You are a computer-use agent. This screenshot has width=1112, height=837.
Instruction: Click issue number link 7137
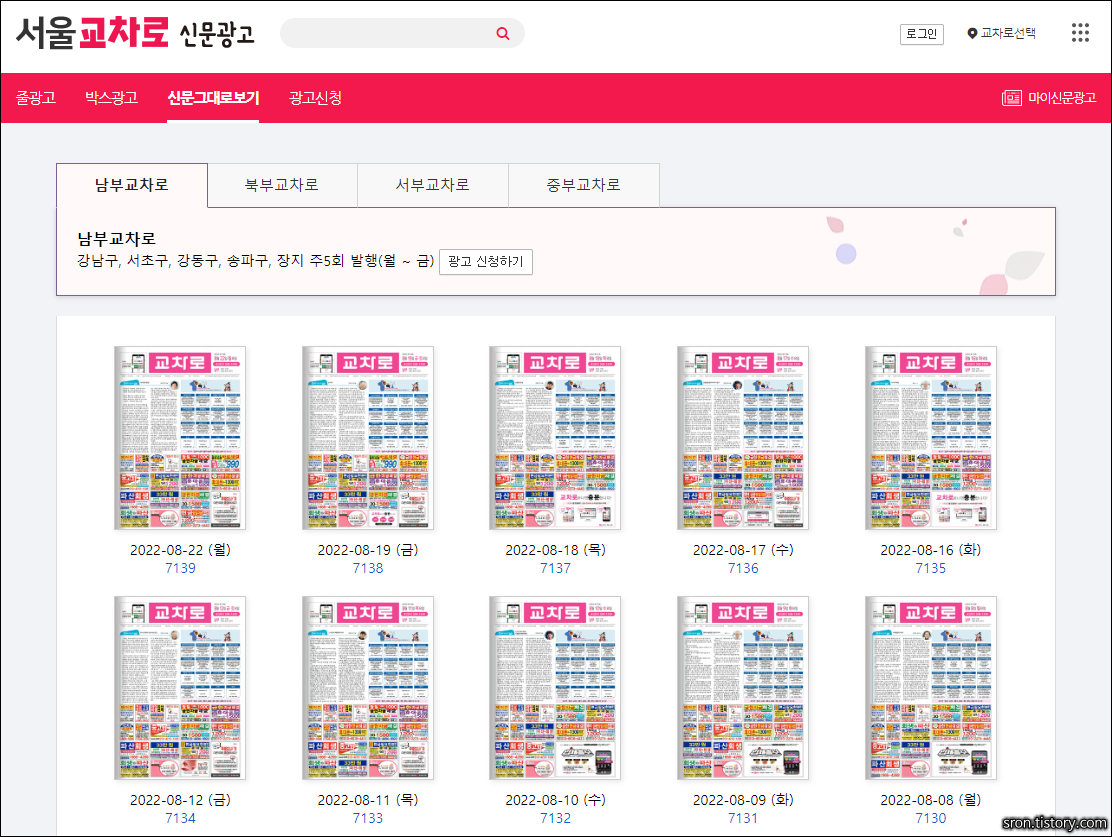(x=555, y=568)
